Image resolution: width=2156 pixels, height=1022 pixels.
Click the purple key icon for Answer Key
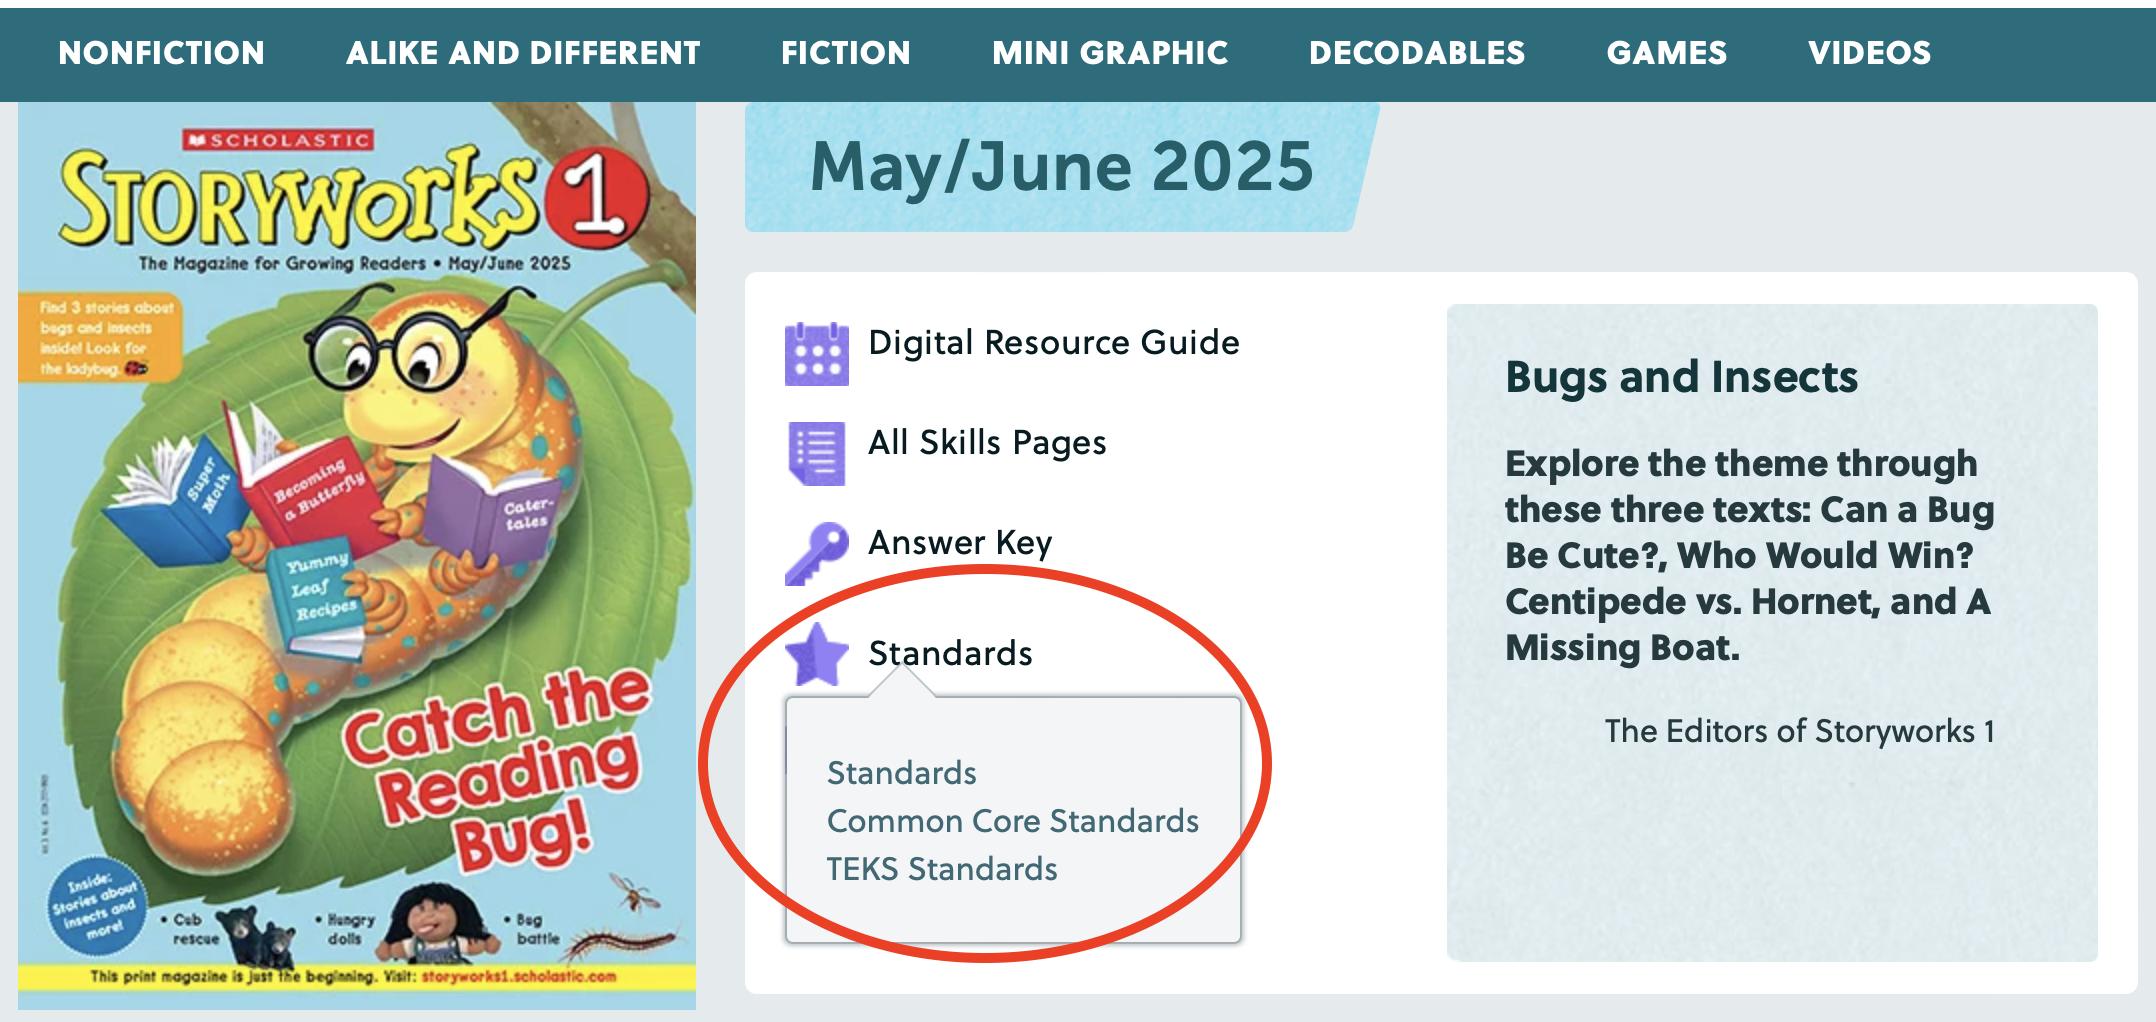816,552
